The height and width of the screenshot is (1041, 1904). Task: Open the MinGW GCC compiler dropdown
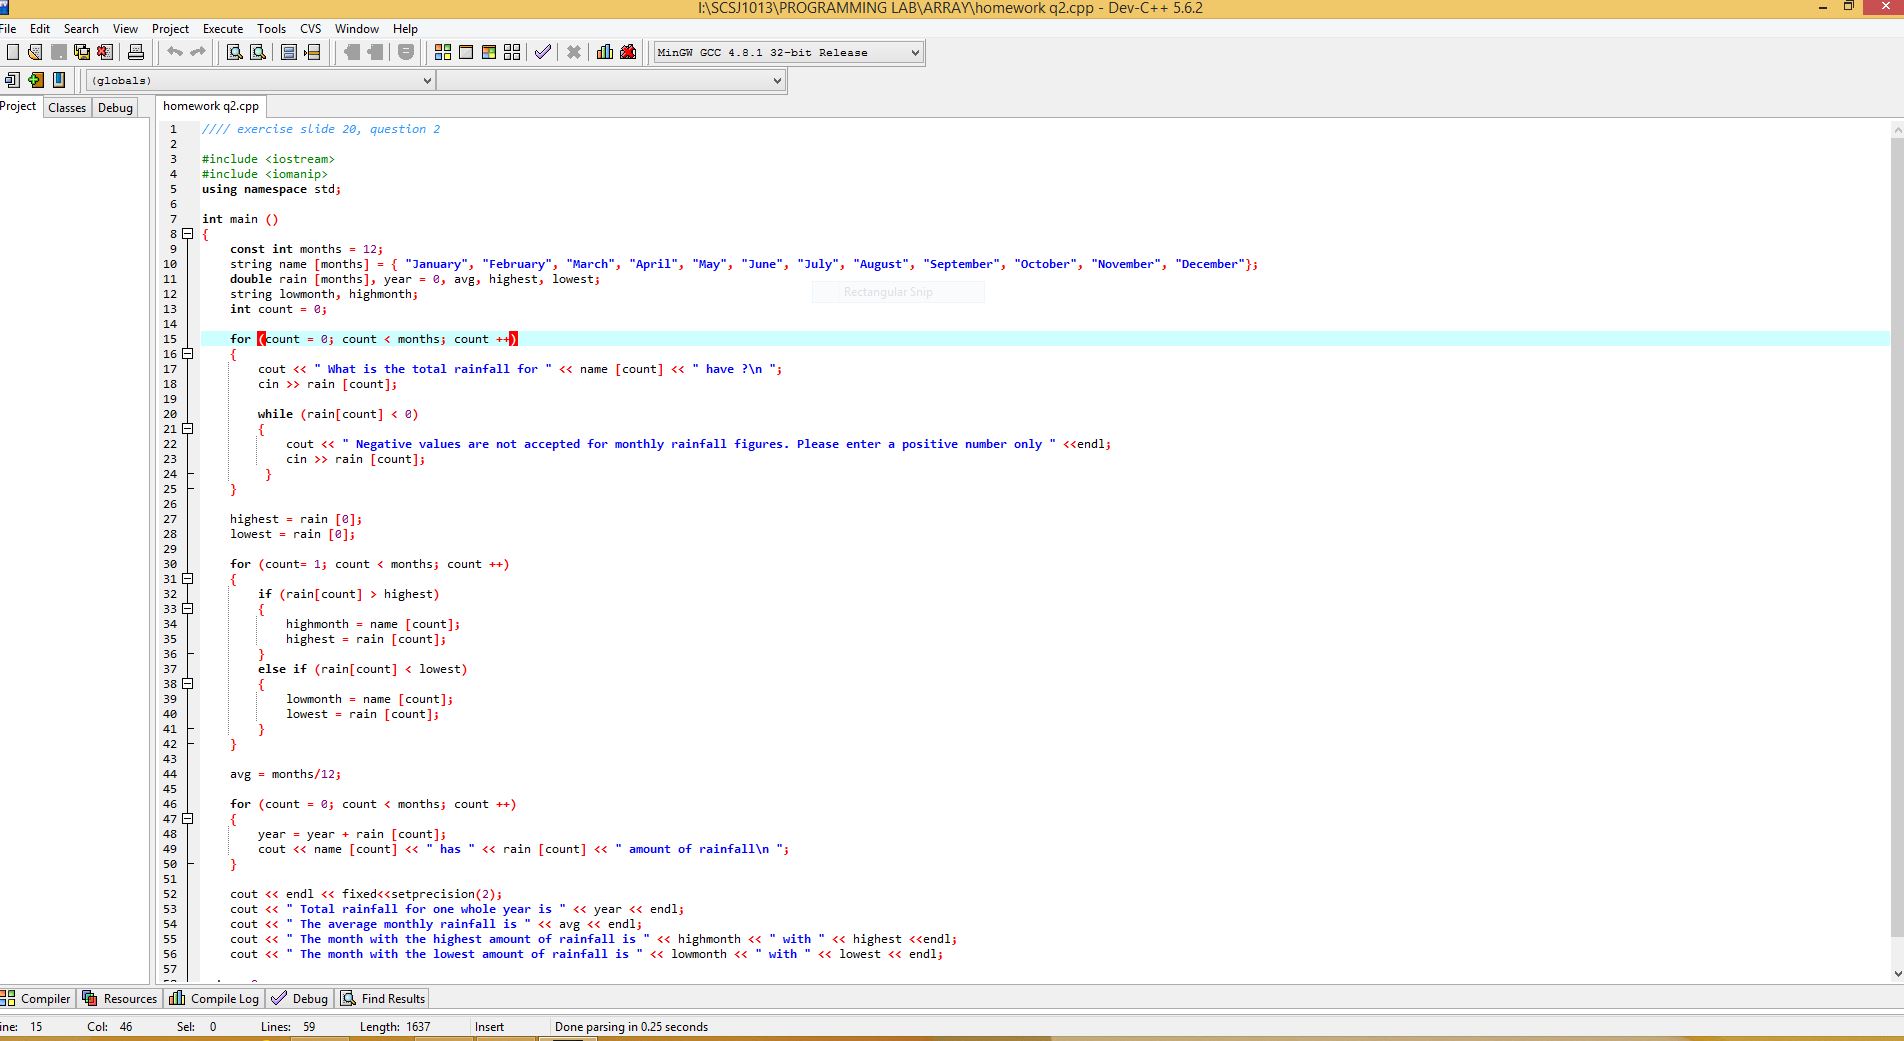point(914,53)
